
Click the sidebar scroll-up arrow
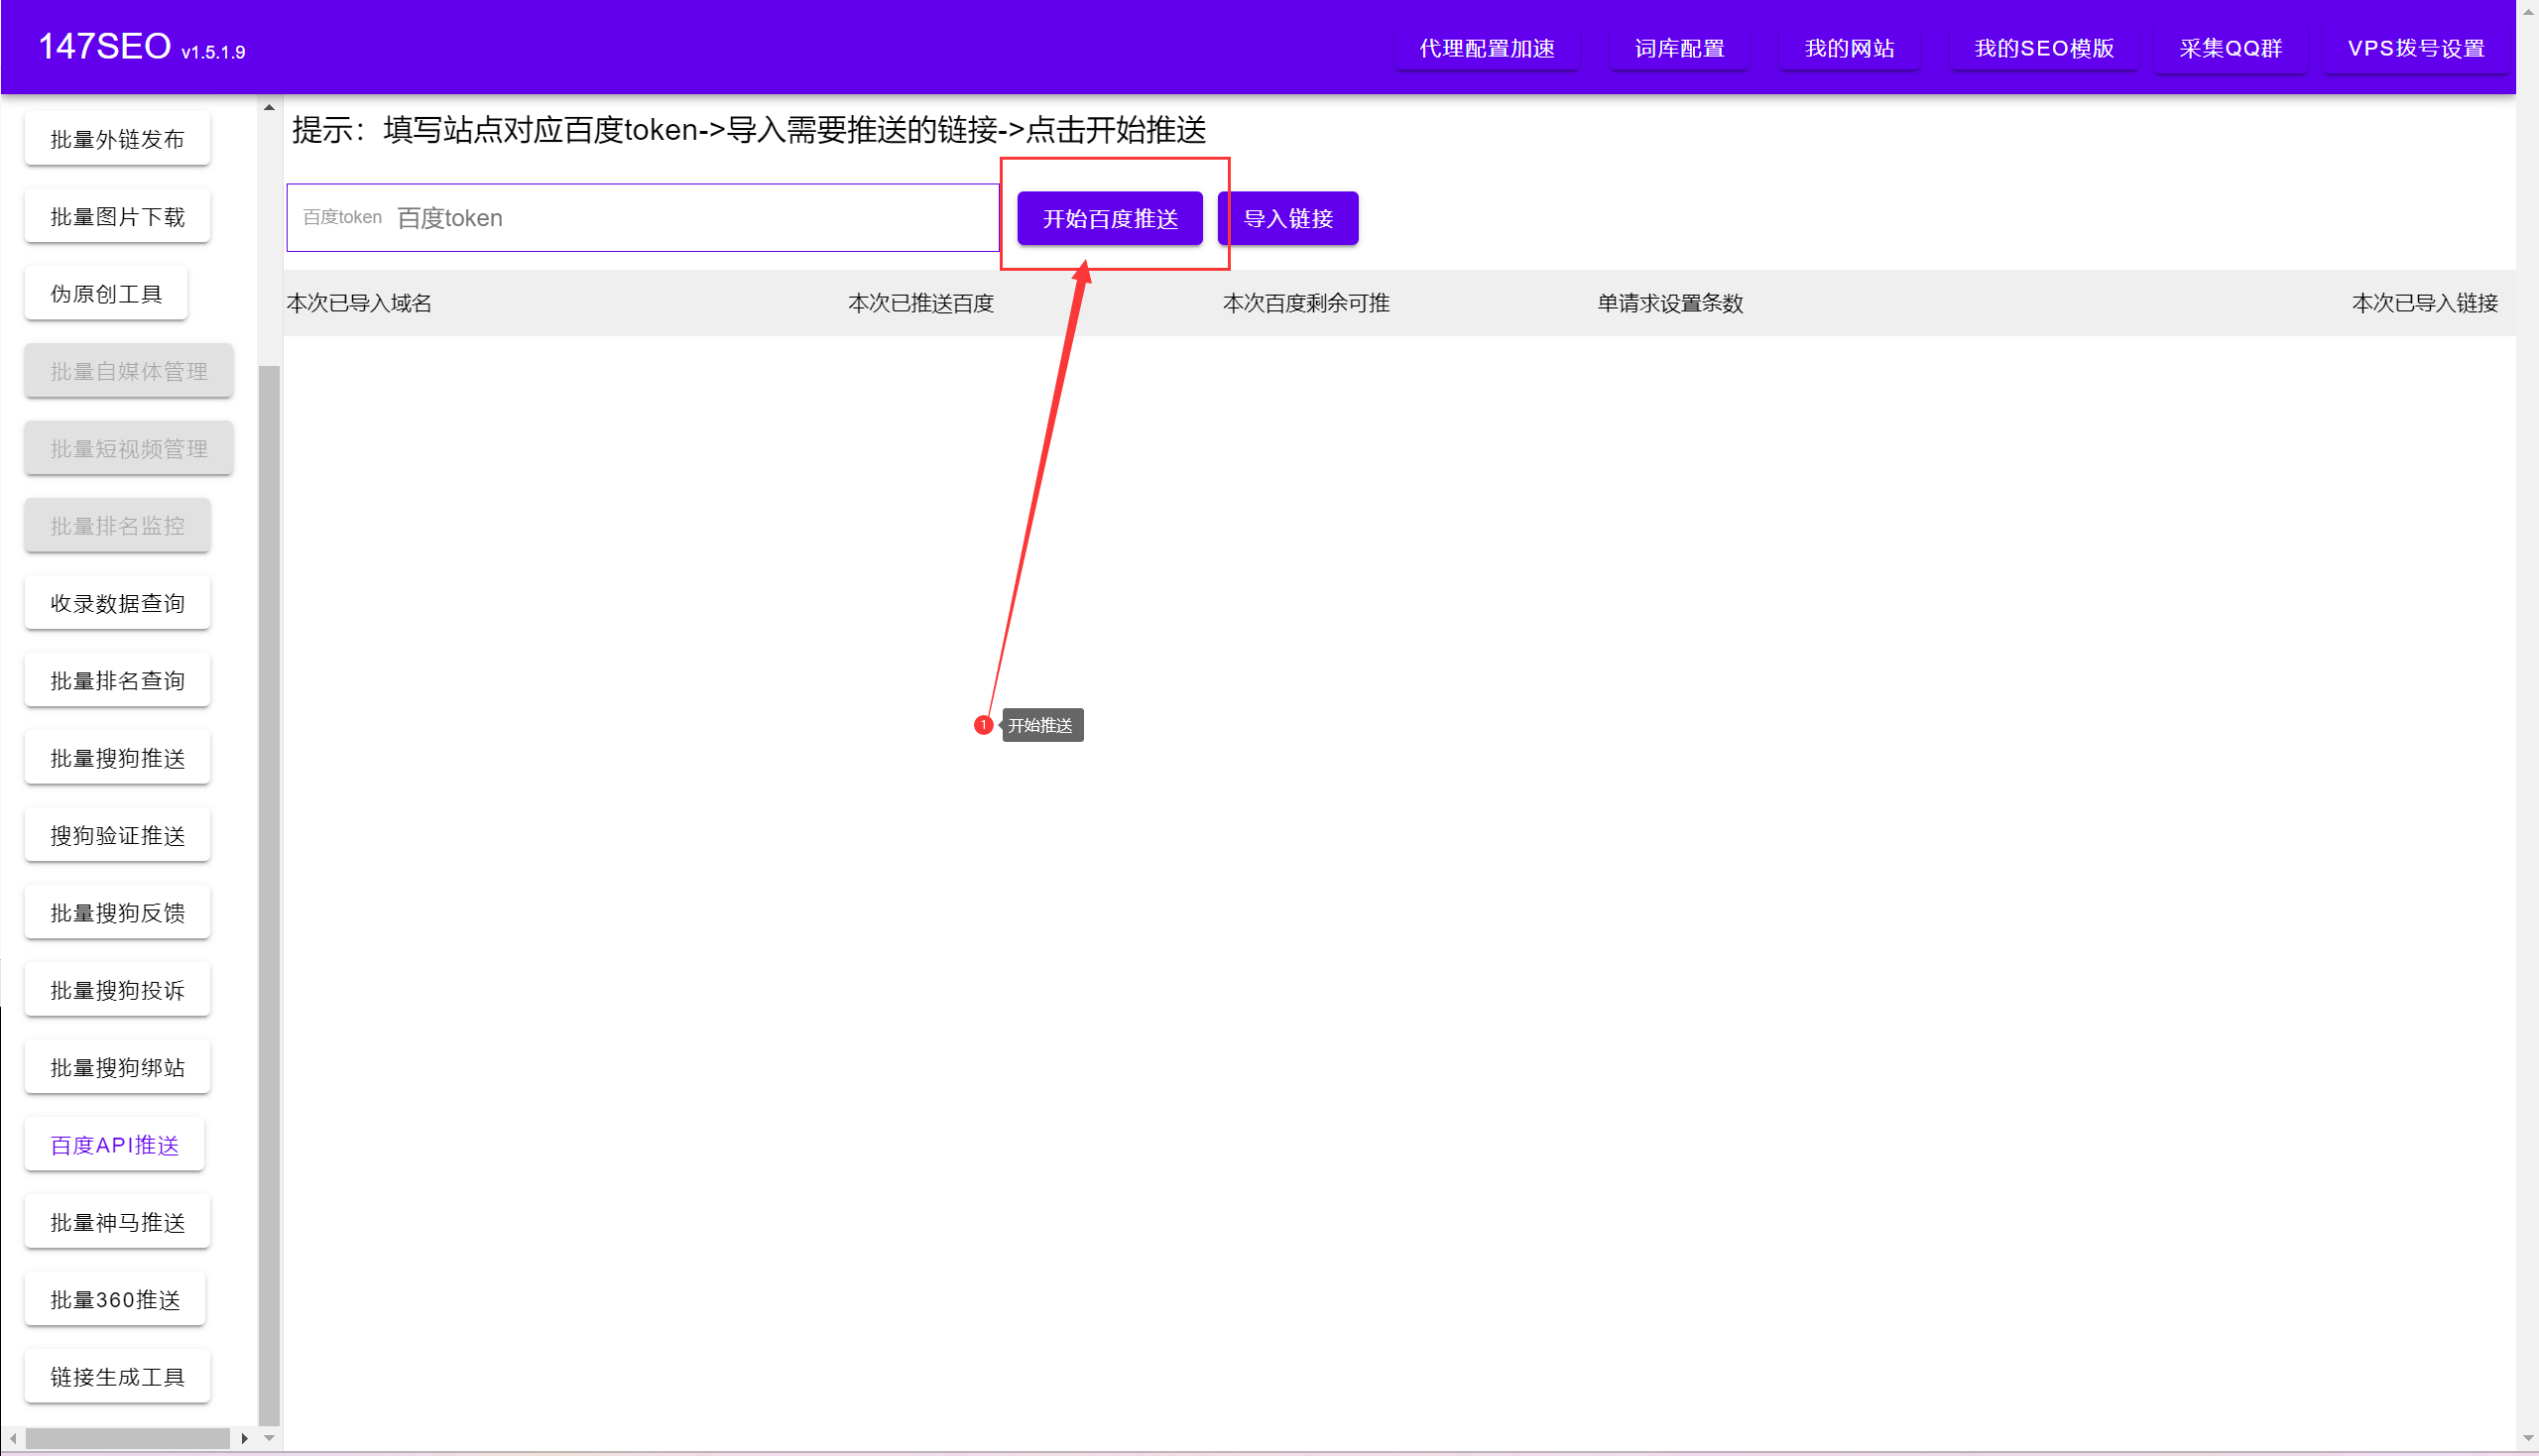269,107
